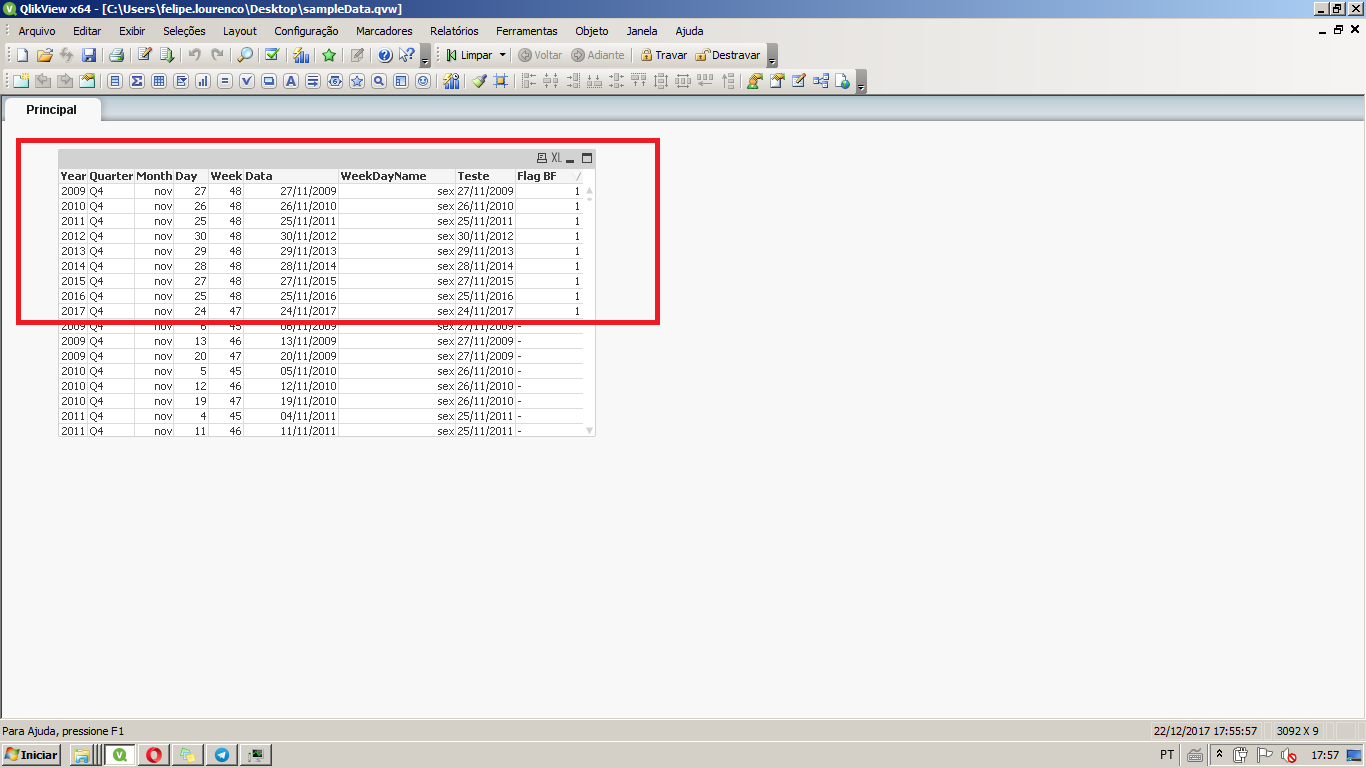Activate context help pointer icon
The image size is (1366, 768).
click(406, 55)
